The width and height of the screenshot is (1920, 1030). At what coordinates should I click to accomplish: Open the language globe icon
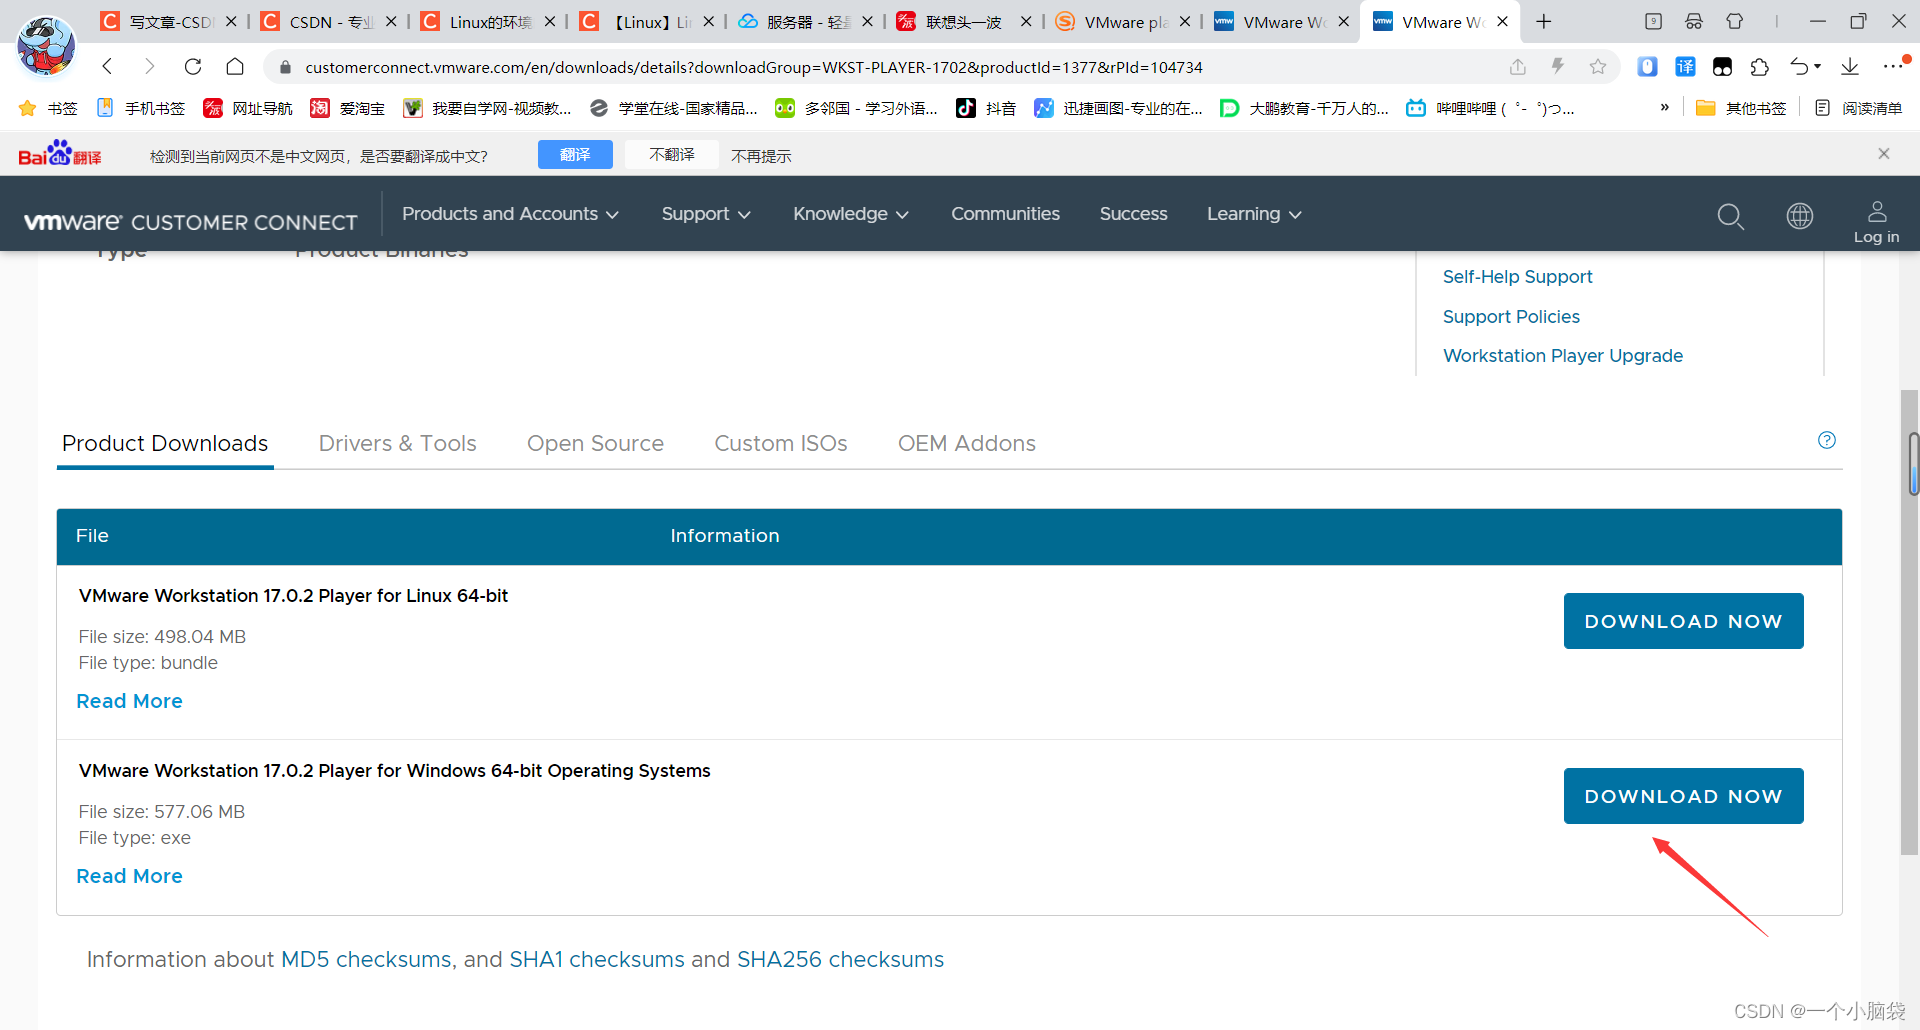click(x=1800, y=216)
